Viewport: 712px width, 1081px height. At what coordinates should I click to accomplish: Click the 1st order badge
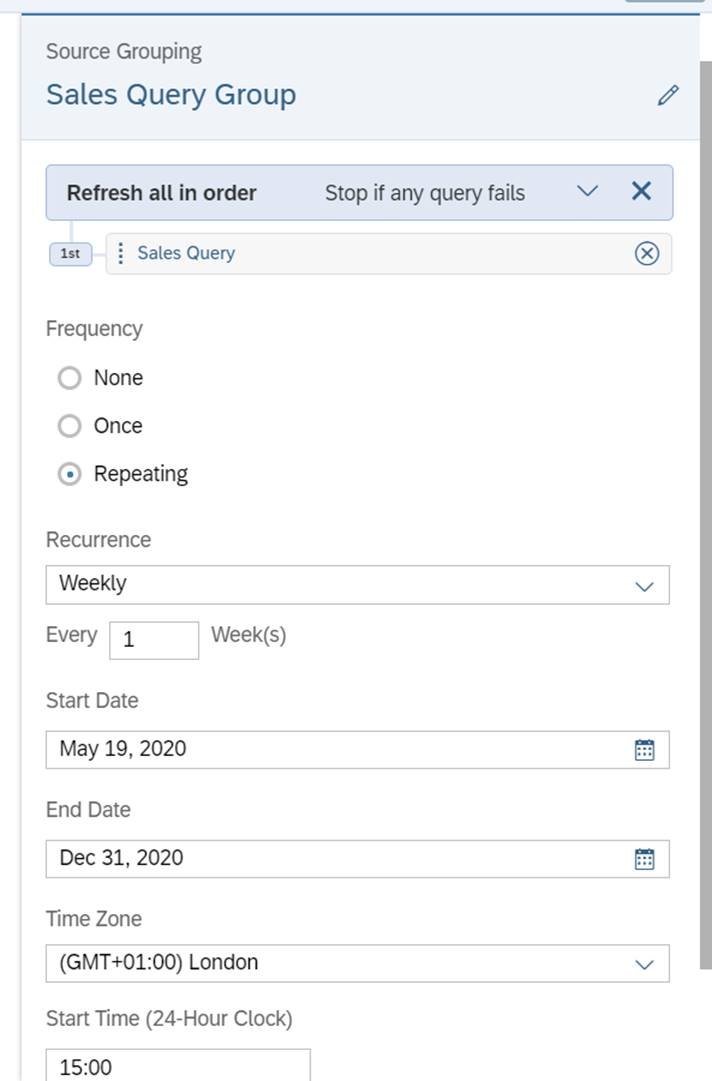(x=70, y=254)
